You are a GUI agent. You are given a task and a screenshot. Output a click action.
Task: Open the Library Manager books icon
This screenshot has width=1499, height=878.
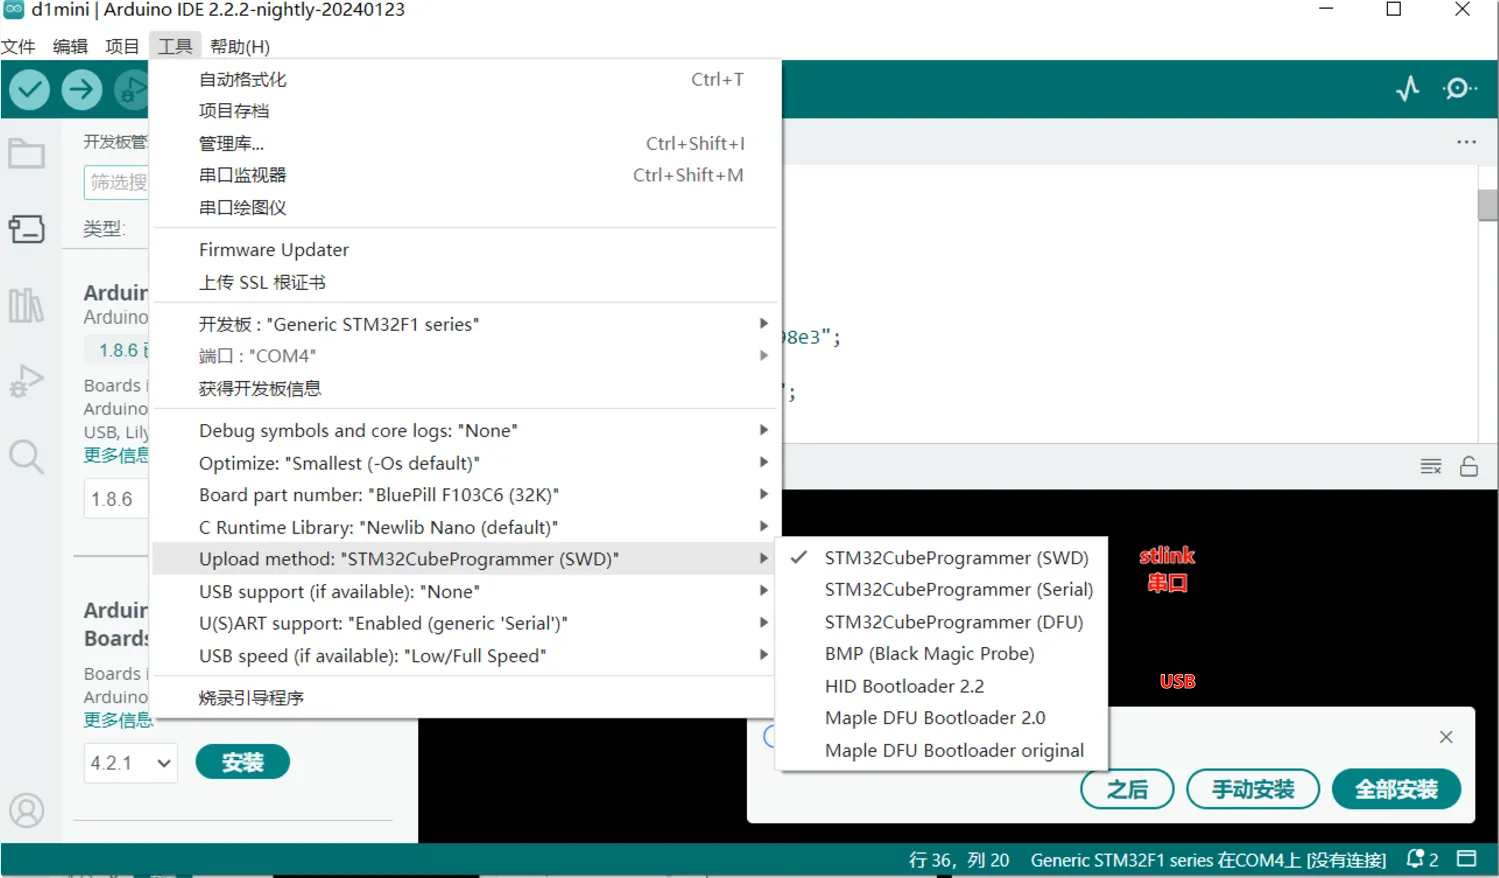27,305
